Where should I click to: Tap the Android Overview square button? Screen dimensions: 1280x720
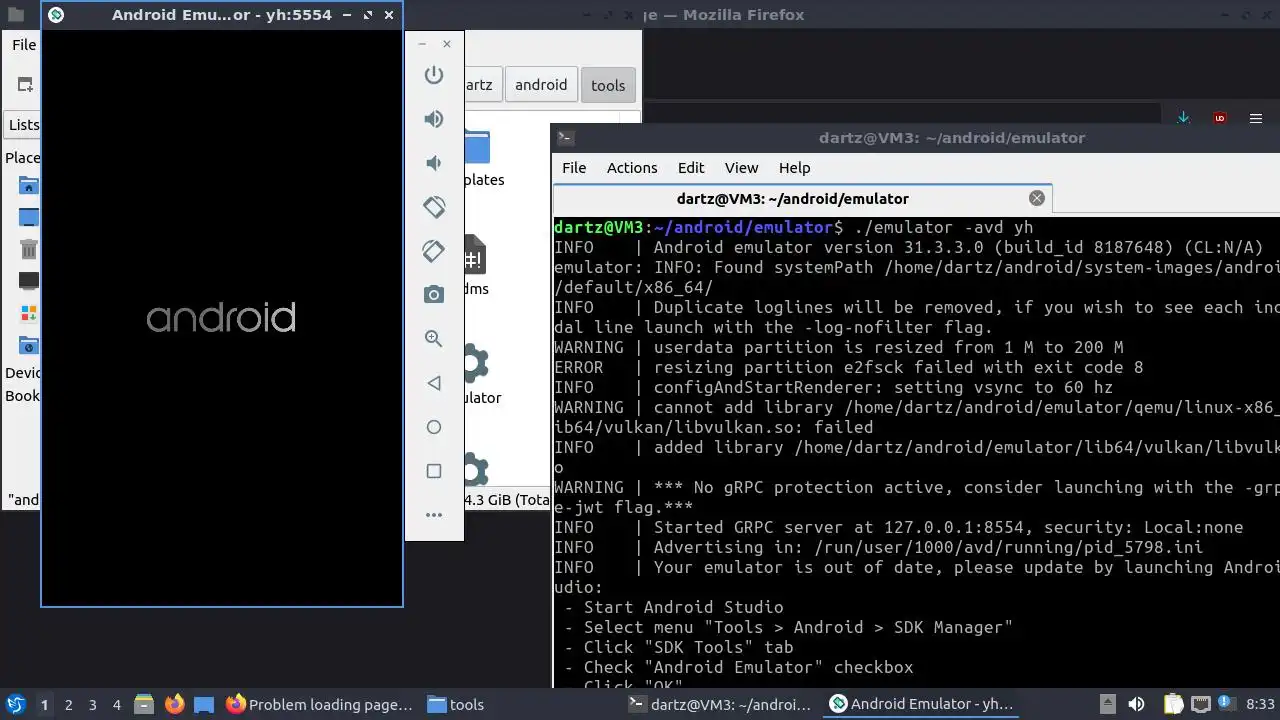[x=433, y=471]
